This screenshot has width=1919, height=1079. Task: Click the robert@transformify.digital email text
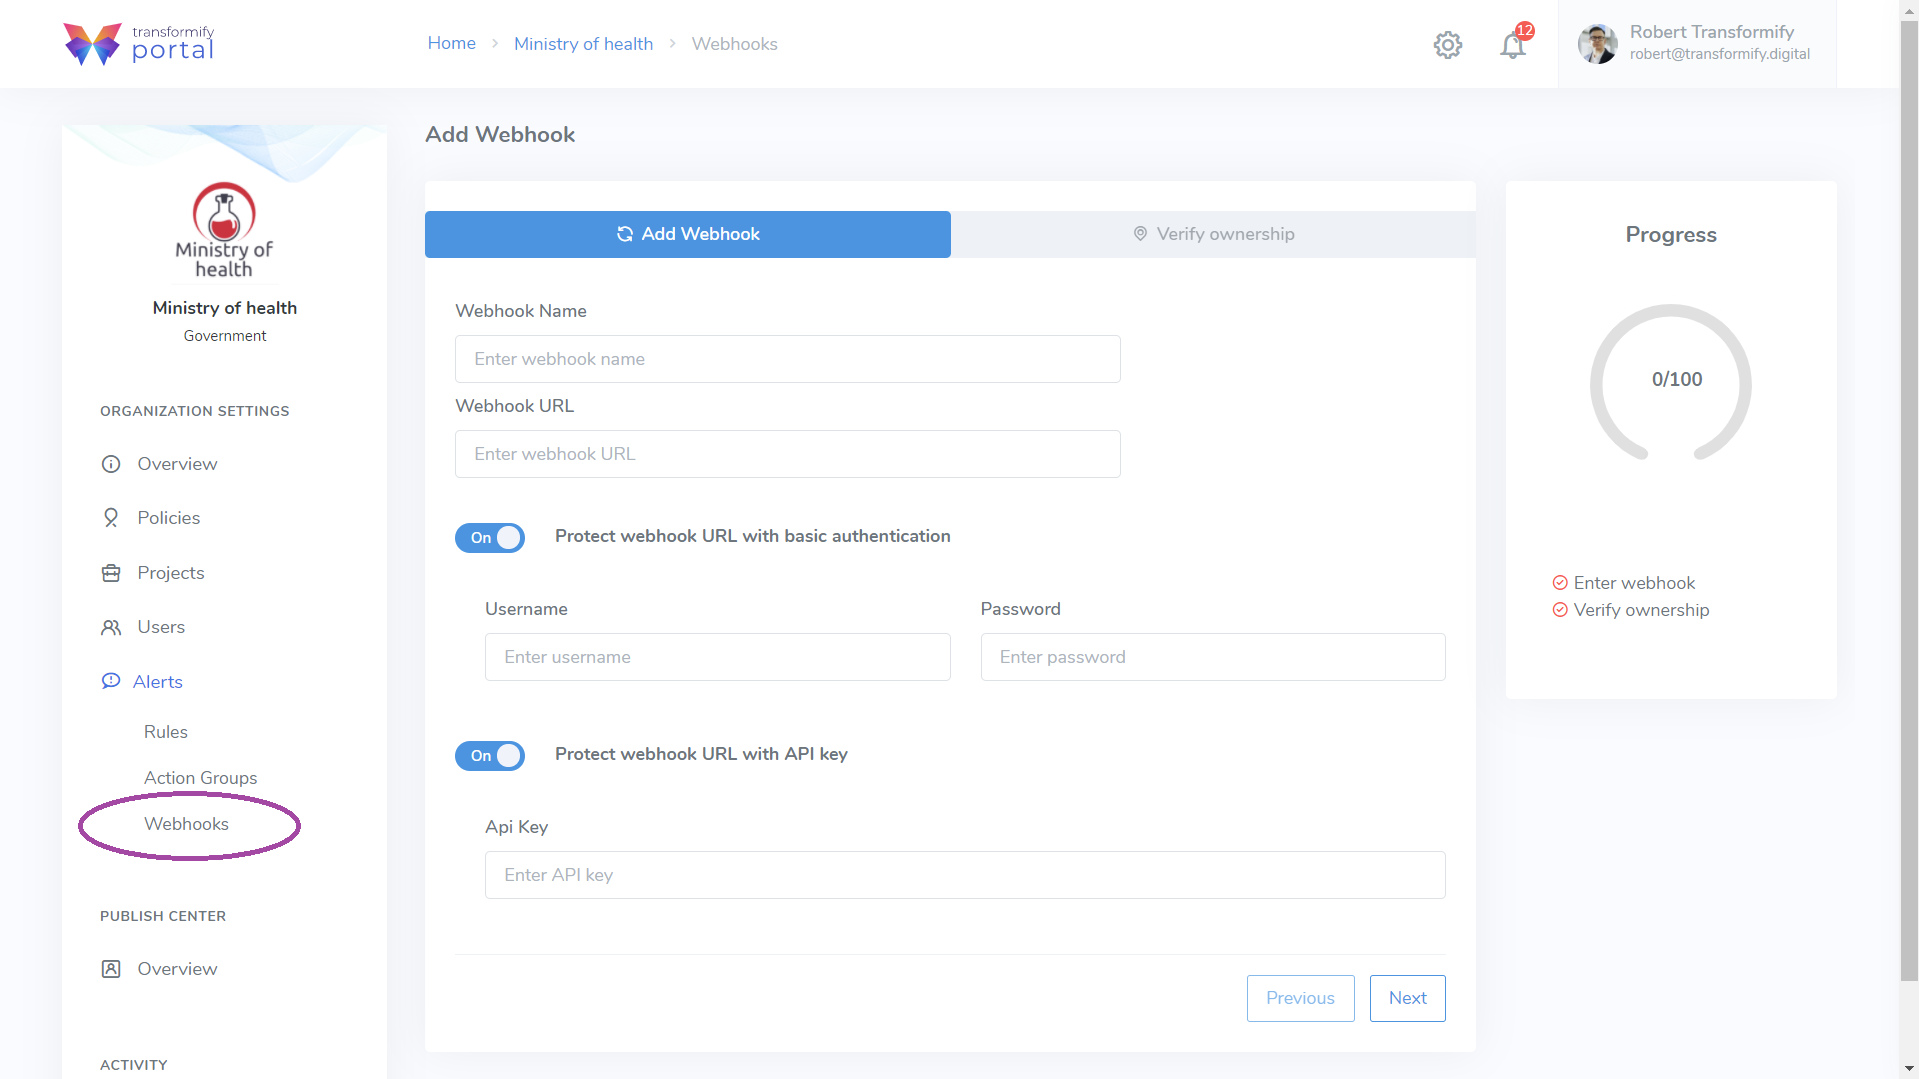click(1719, 54)
